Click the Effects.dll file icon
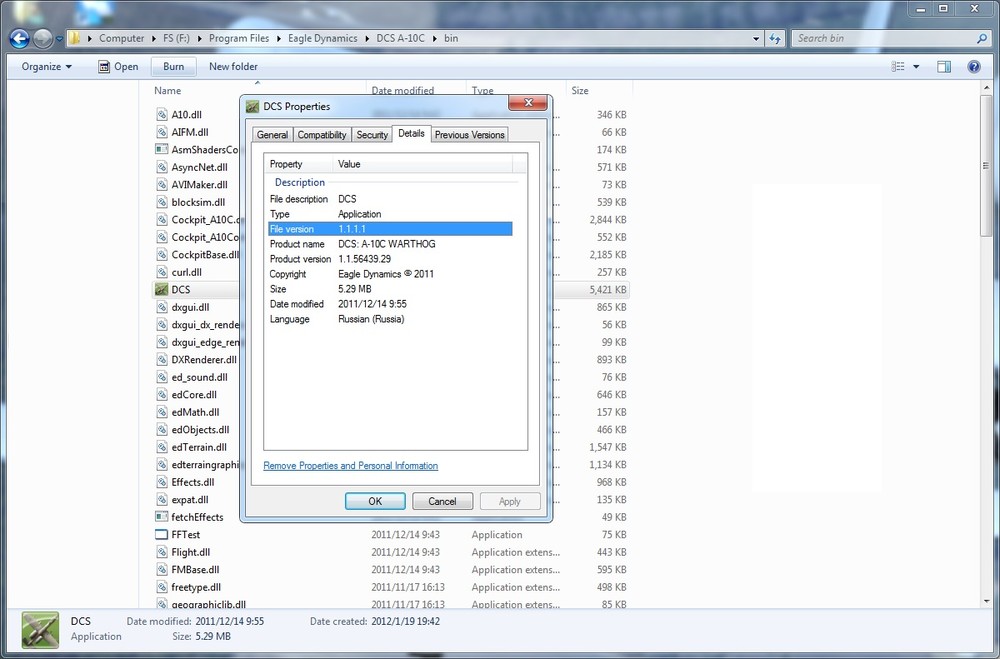The image size is (1000, 659). pyautogui.click(x=162, y=482)
